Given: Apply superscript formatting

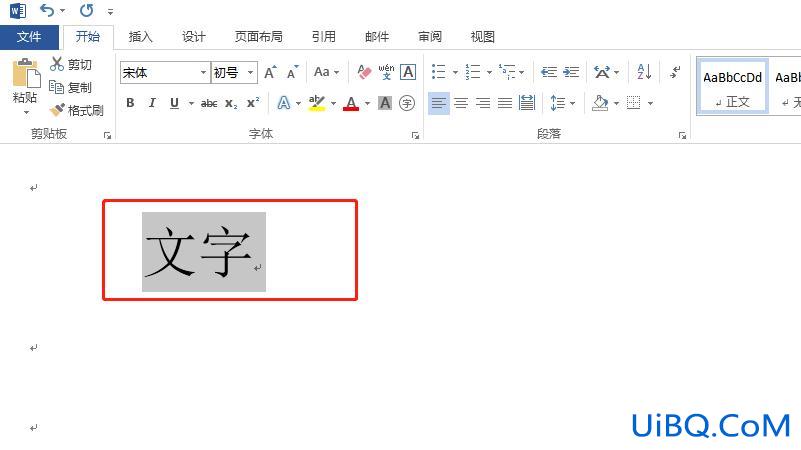Looking at the screenshot, I should point(253,103).
